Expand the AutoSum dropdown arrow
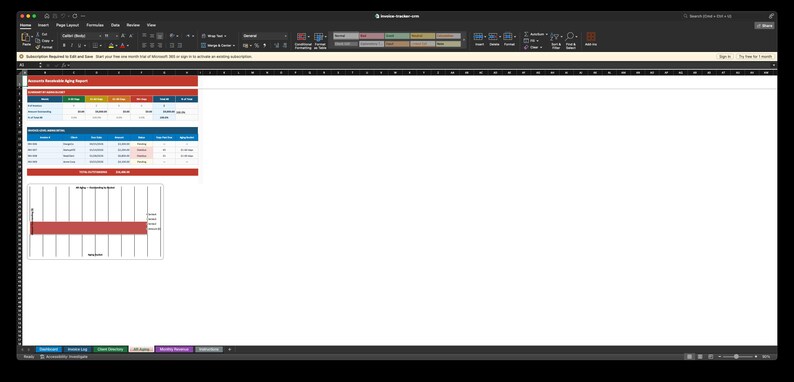 (x=547, y=34)
